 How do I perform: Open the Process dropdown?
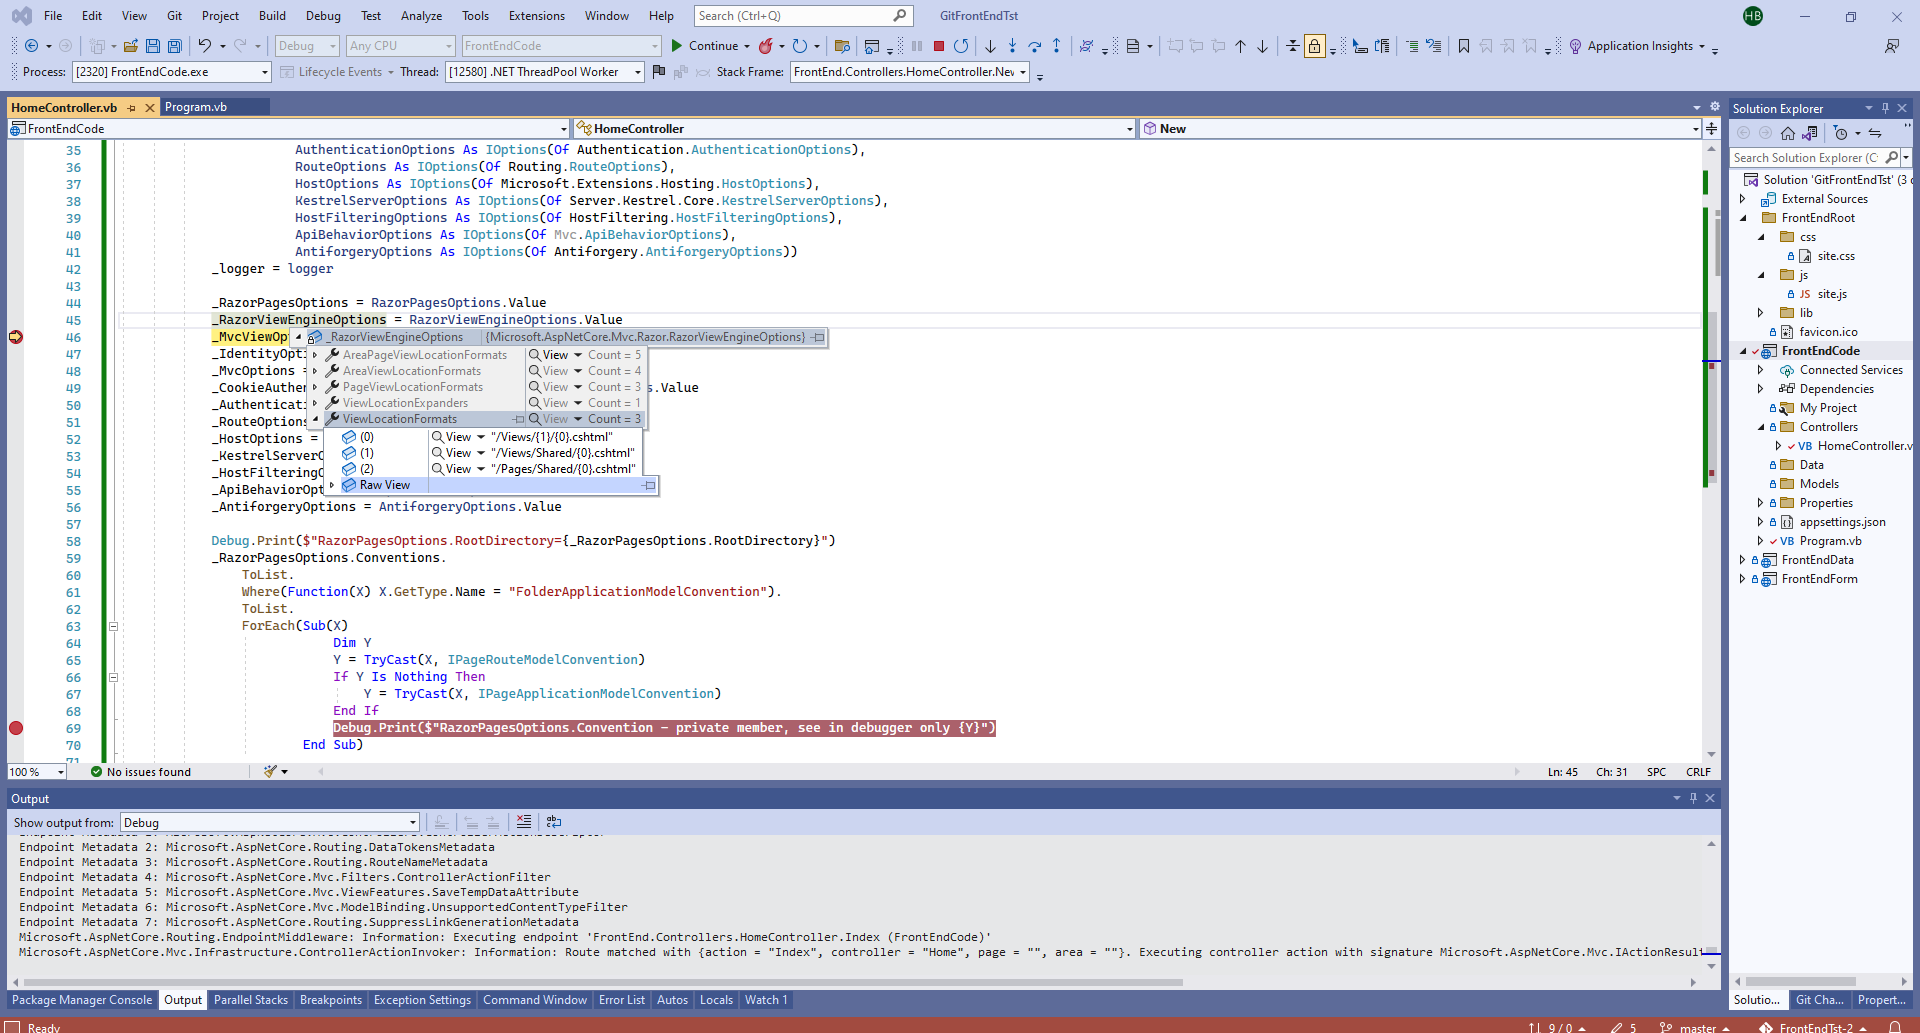click(265, 72)
